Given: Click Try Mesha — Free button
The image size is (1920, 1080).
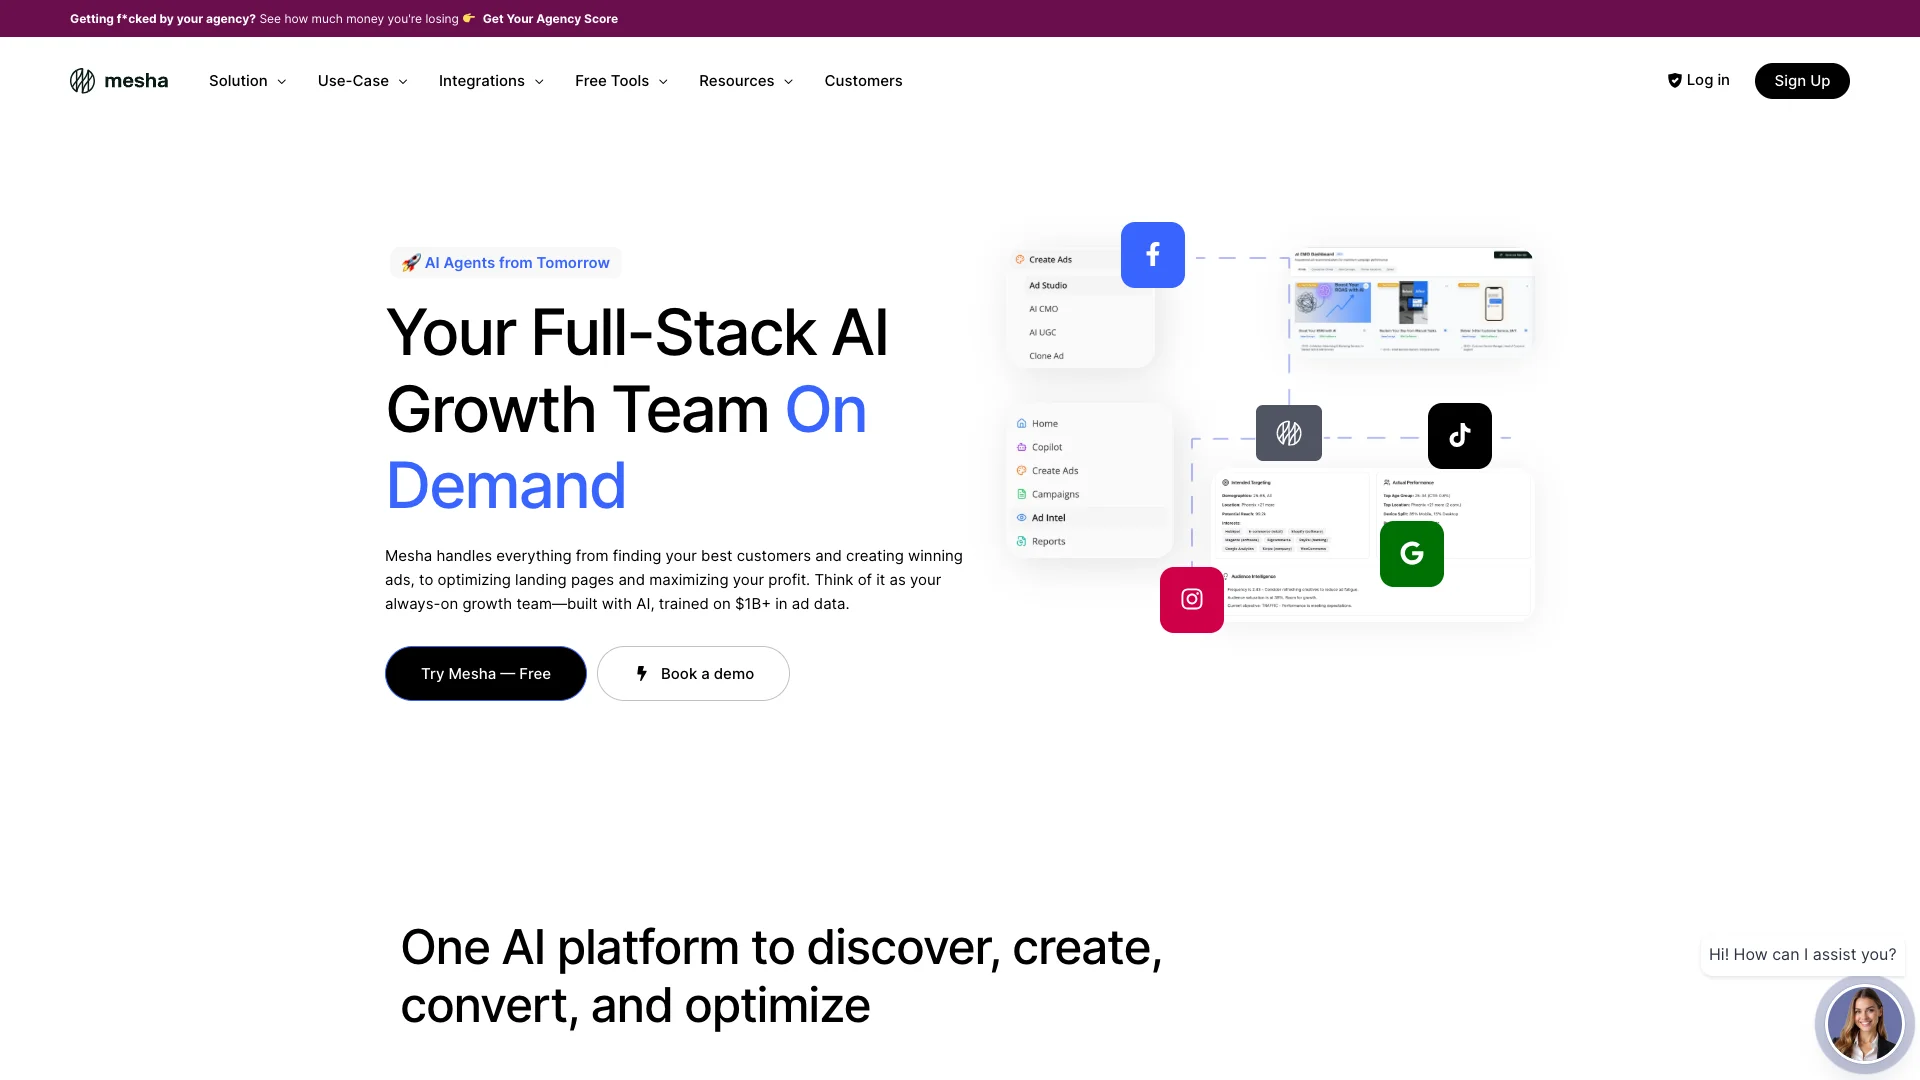Looking at the screenshot, I should point(485,674).
